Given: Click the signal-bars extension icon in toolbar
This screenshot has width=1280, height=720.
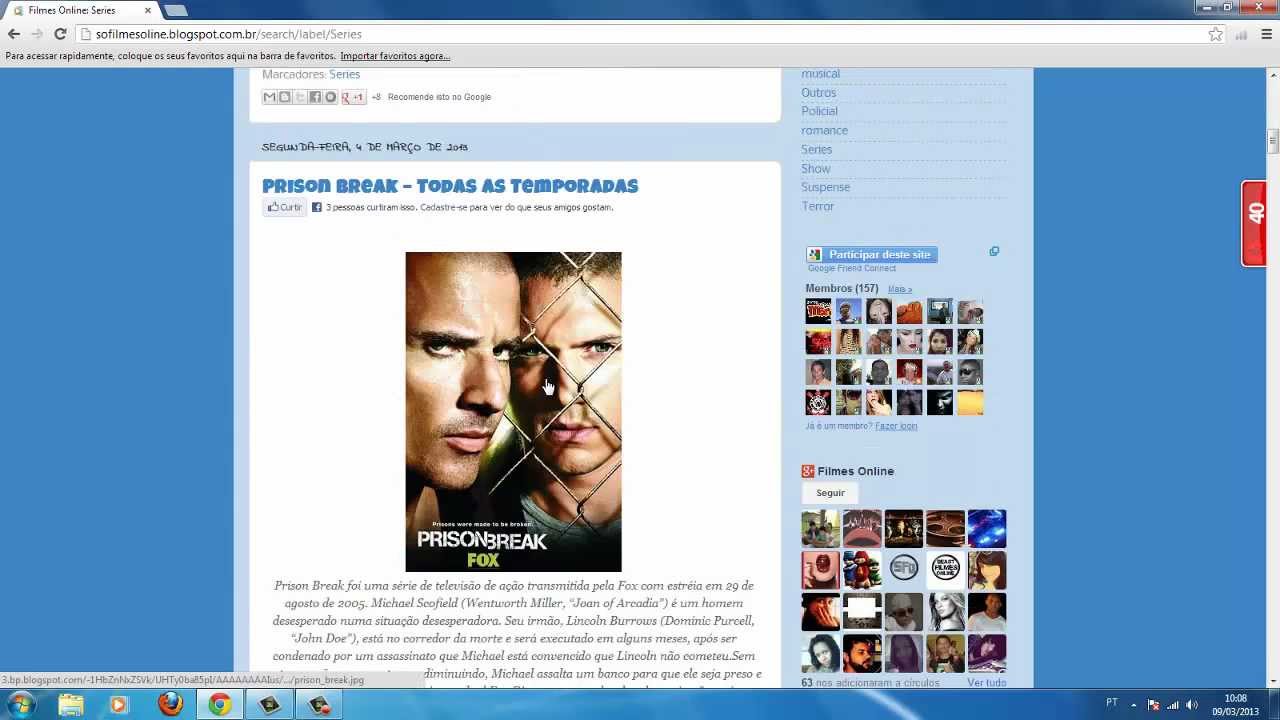Looking at the screenshot, I should [1241, 34].
